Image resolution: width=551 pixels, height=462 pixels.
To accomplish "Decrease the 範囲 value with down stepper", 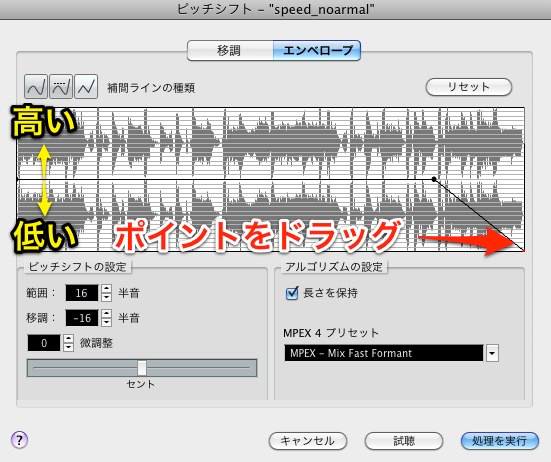I will pos(106,297).
